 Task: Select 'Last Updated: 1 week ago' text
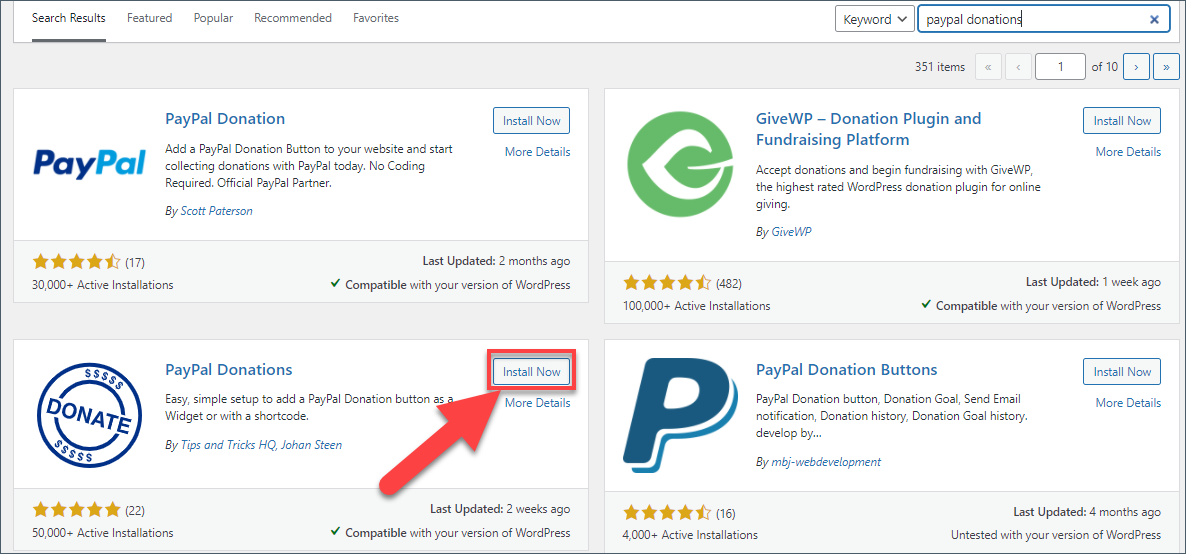[x=1093, y=282]
